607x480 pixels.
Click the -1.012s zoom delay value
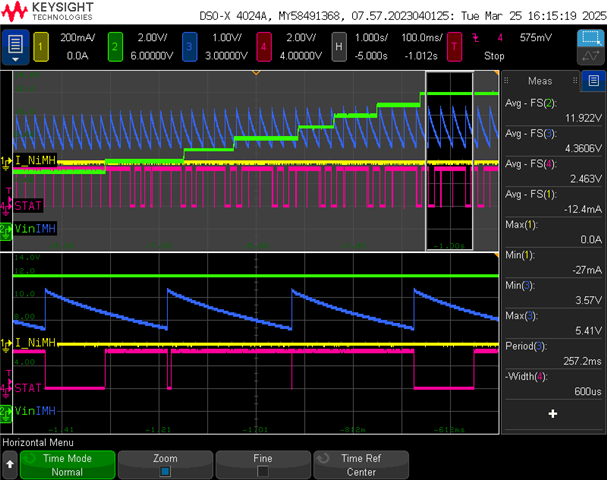pos(421,56)
